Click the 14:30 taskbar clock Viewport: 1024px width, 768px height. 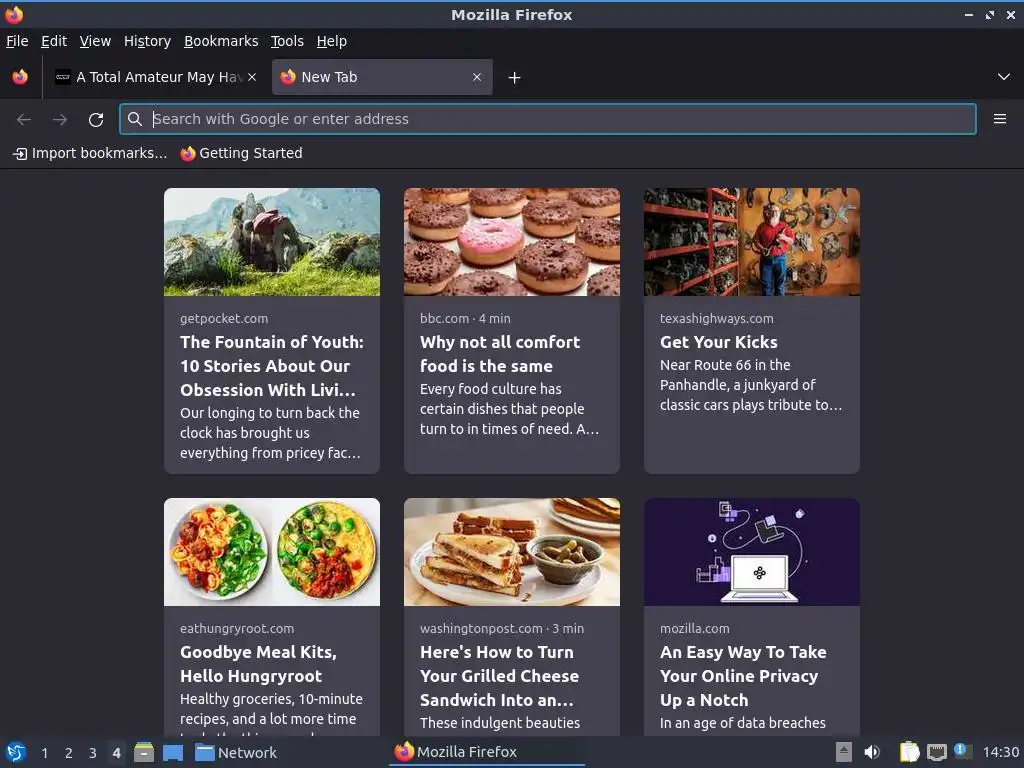[x=1000, y=752]
